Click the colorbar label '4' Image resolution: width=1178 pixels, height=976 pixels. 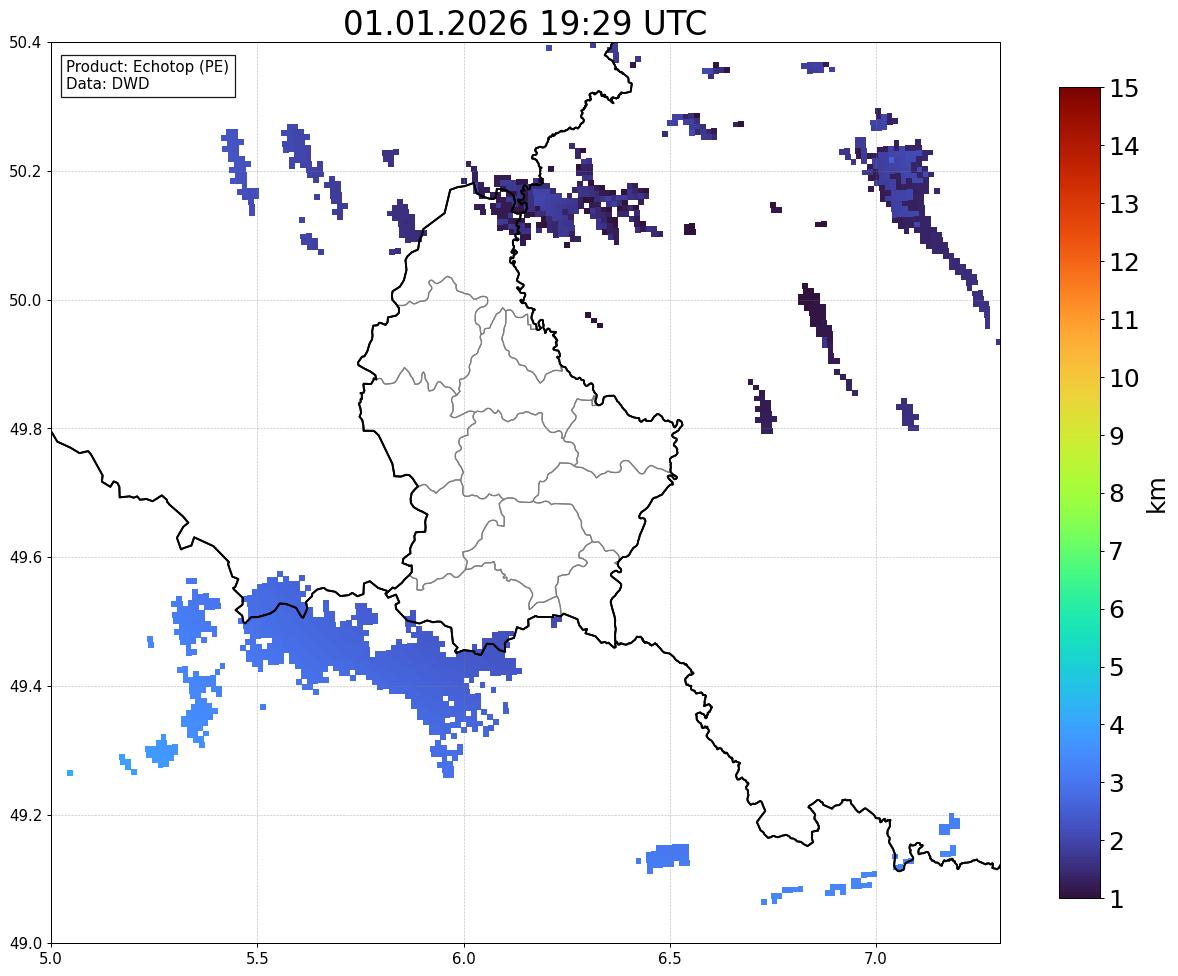pos(1117,725)
